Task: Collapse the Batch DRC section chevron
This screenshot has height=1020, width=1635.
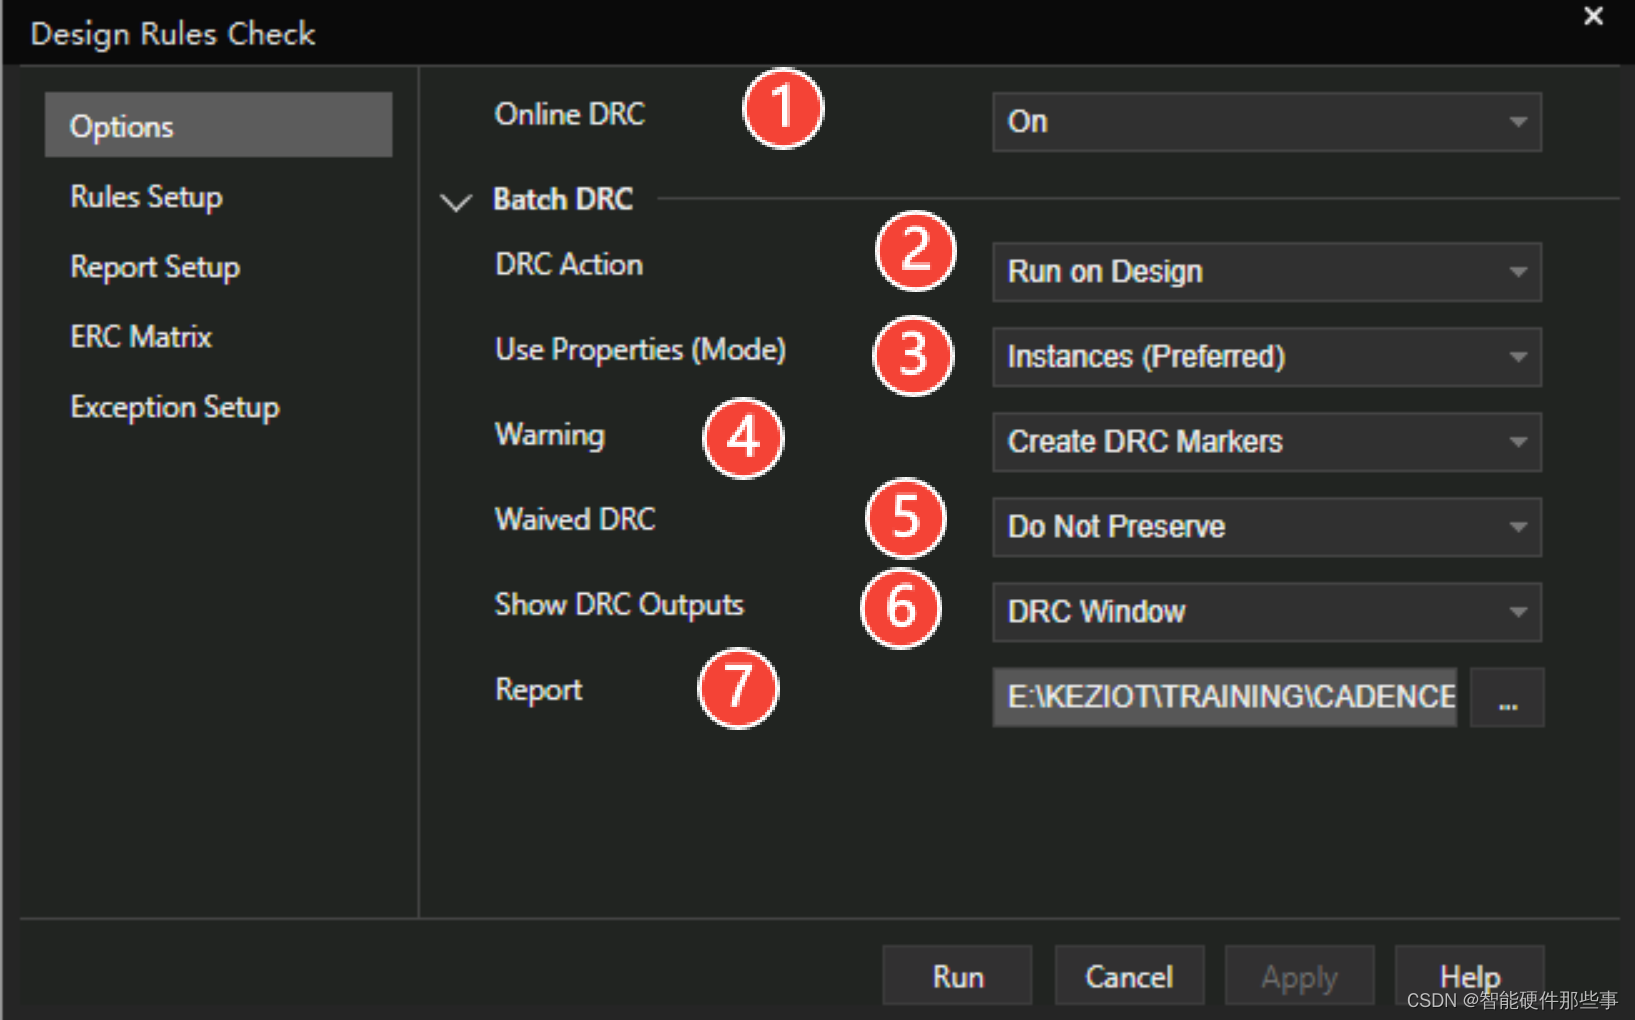Action: pos(456,202)
